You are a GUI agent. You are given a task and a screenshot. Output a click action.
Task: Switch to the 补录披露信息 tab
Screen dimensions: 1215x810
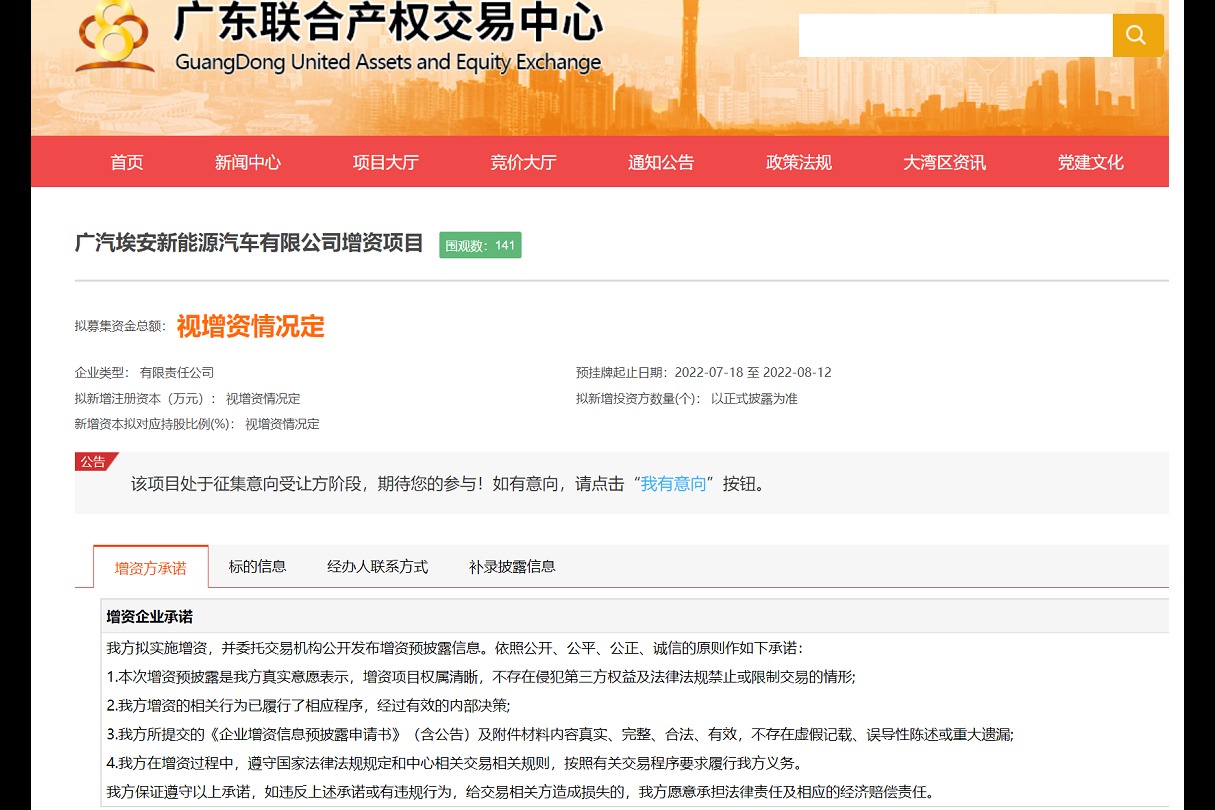point(512,566)
